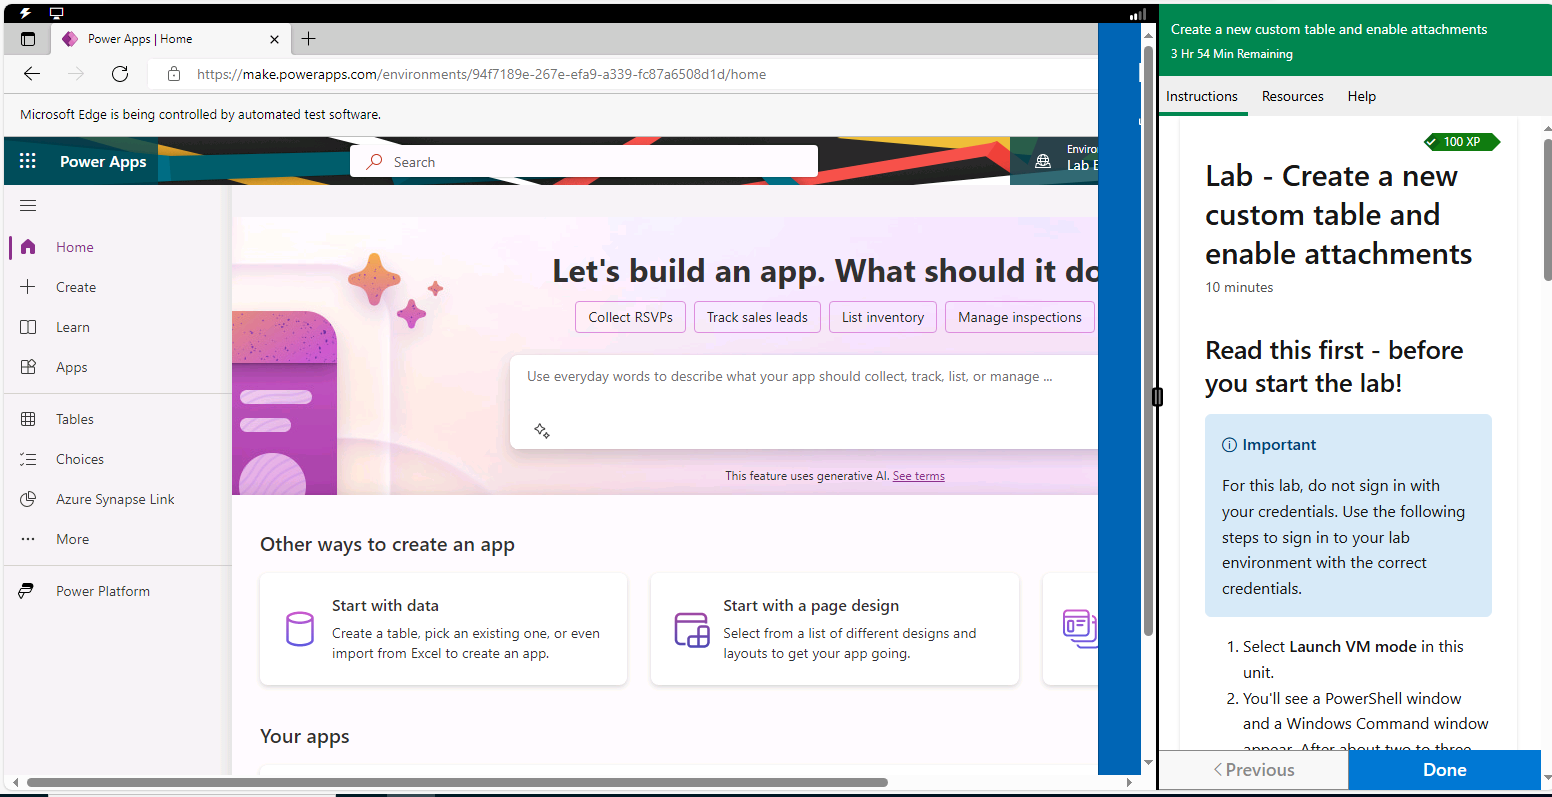Viewport: 1552px width, 797px height.
Task: Click the browser back arrow
Action: coord(32,74)
